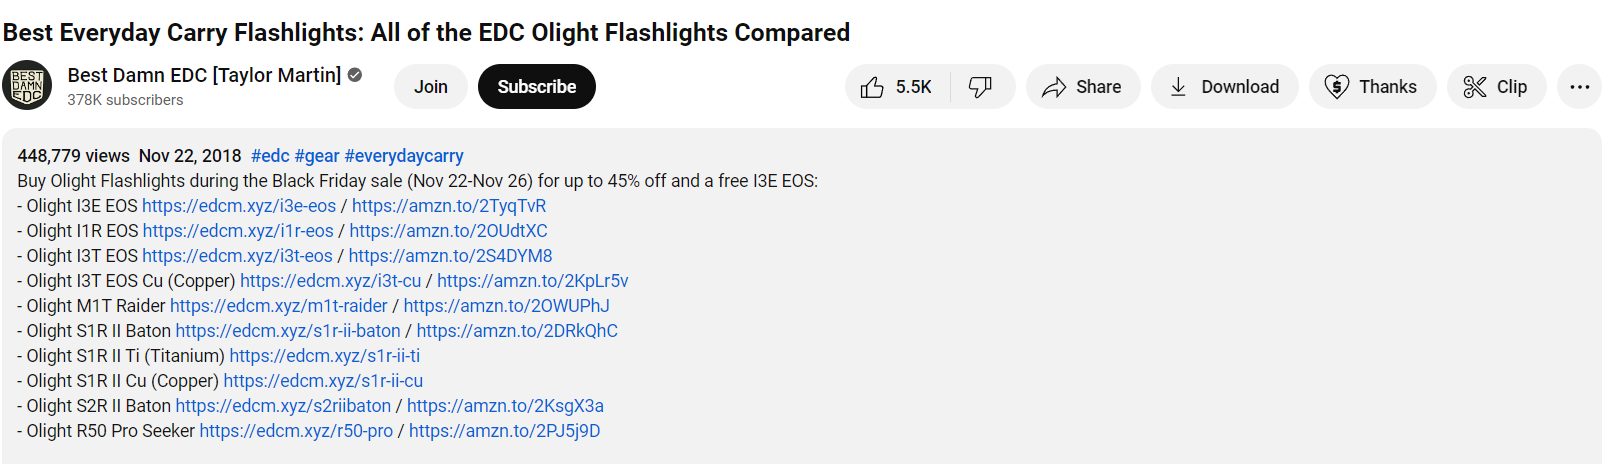Open the edcm.xyz/i3e-eos link
The image size is (1611, 464).
click(x=239, y=206)
